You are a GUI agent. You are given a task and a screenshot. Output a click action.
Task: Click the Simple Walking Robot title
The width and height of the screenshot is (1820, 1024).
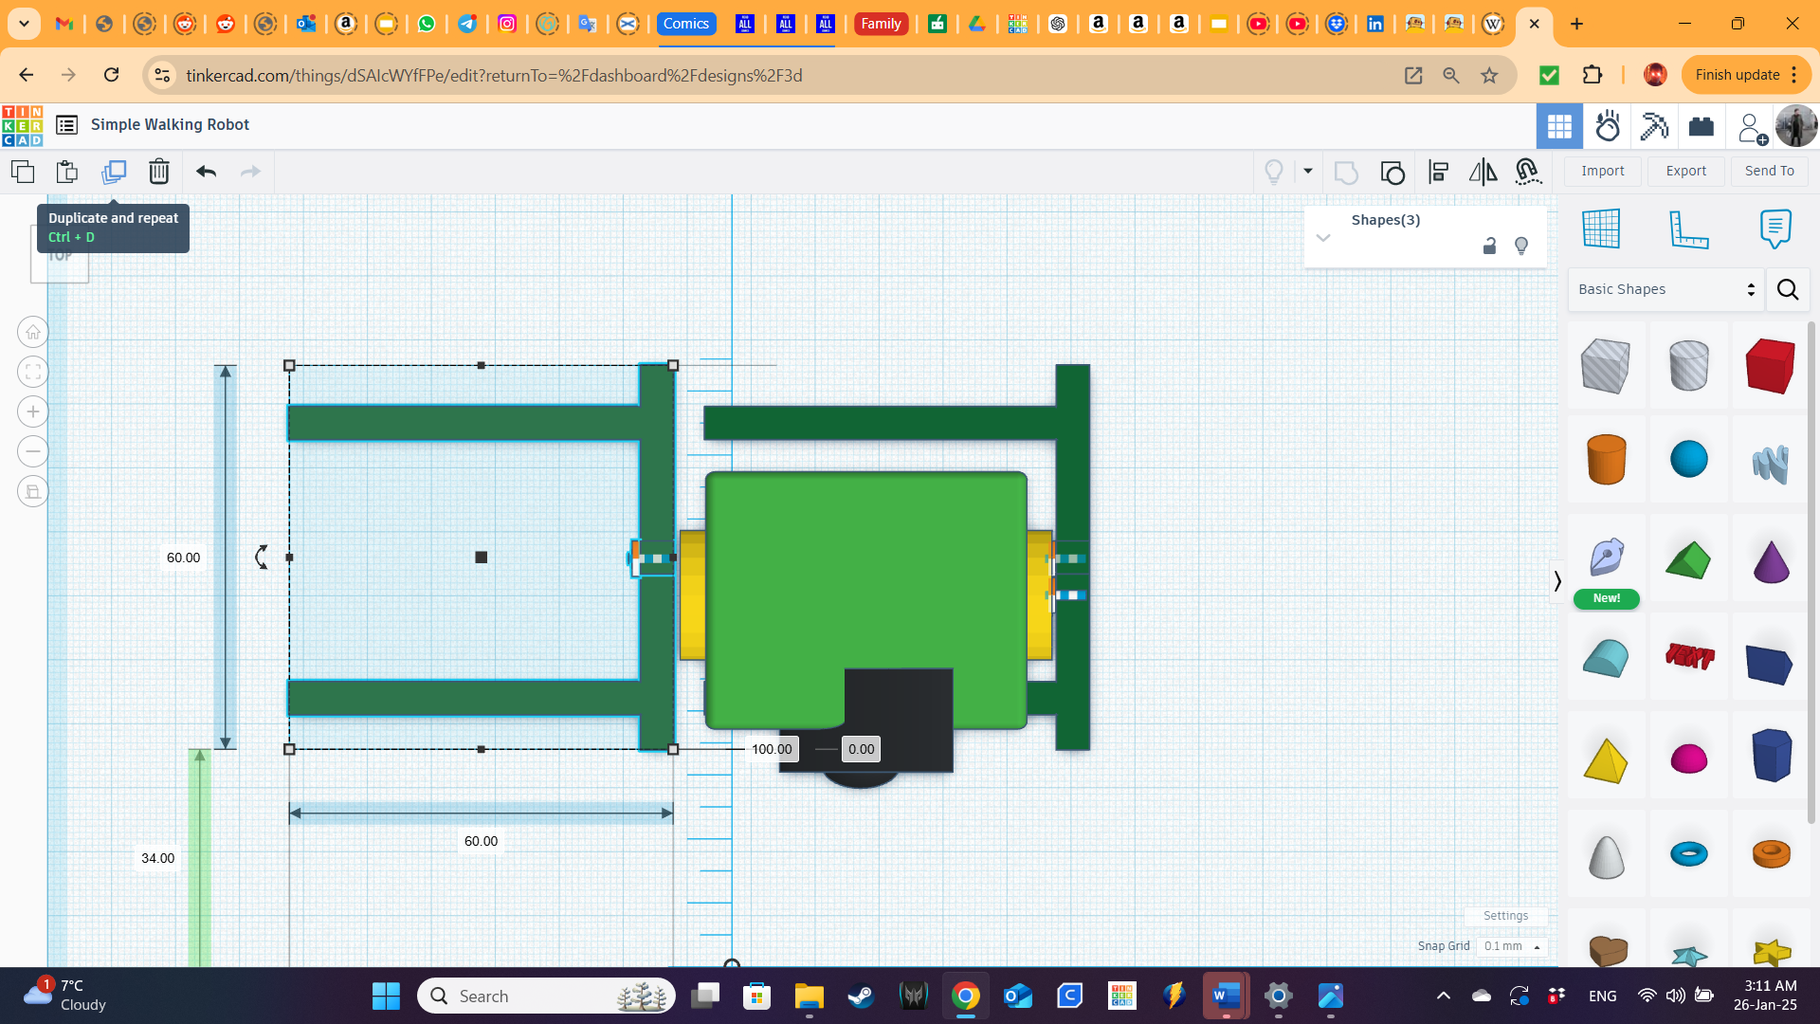point(170,125)
